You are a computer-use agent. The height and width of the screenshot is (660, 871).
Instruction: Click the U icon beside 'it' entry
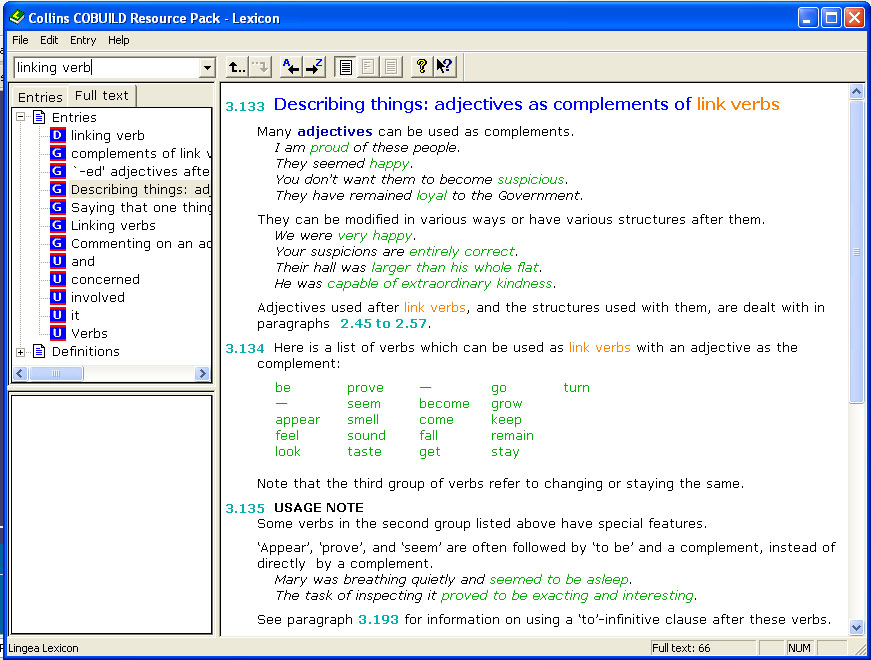(58, 315)
